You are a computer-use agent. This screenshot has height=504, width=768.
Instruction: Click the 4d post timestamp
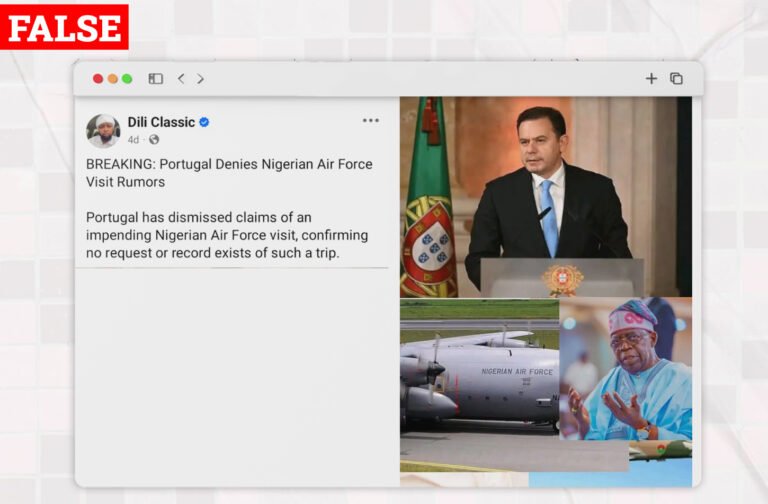coord(133,140)
